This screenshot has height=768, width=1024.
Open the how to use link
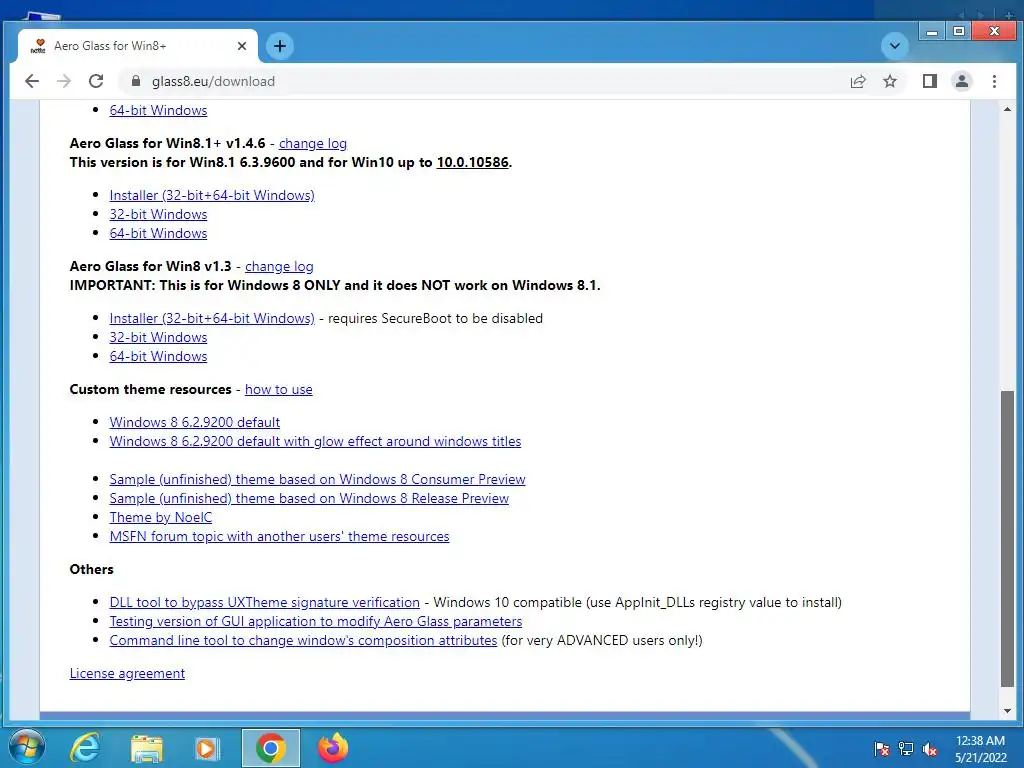278,389
